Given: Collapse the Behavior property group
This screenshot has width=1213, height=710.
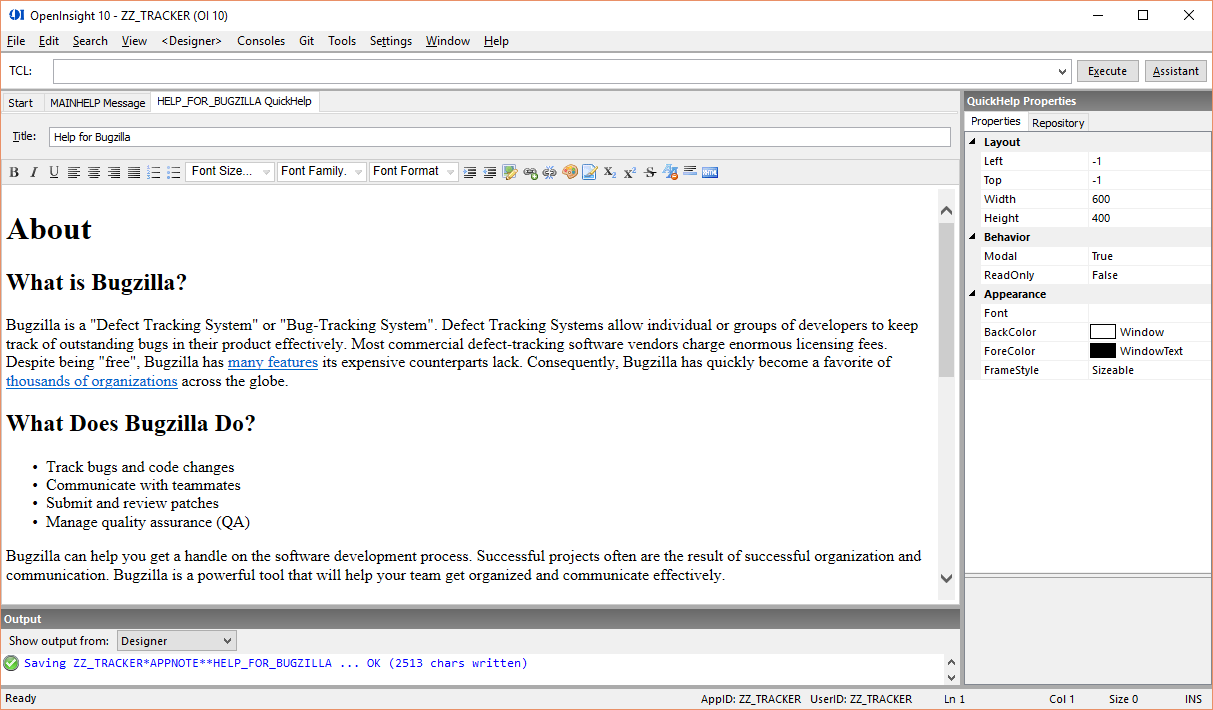Looking at the screenshot, I should (x=973, y=237).
